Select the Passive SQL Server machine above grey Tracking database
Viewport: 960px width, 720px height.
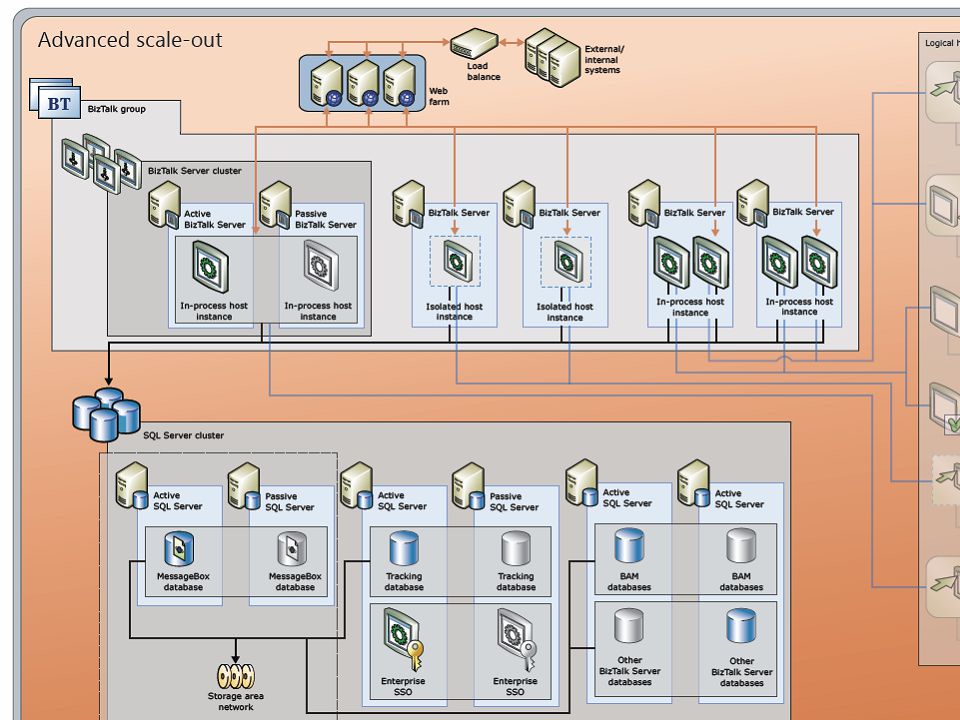click(x=468, y=486)
